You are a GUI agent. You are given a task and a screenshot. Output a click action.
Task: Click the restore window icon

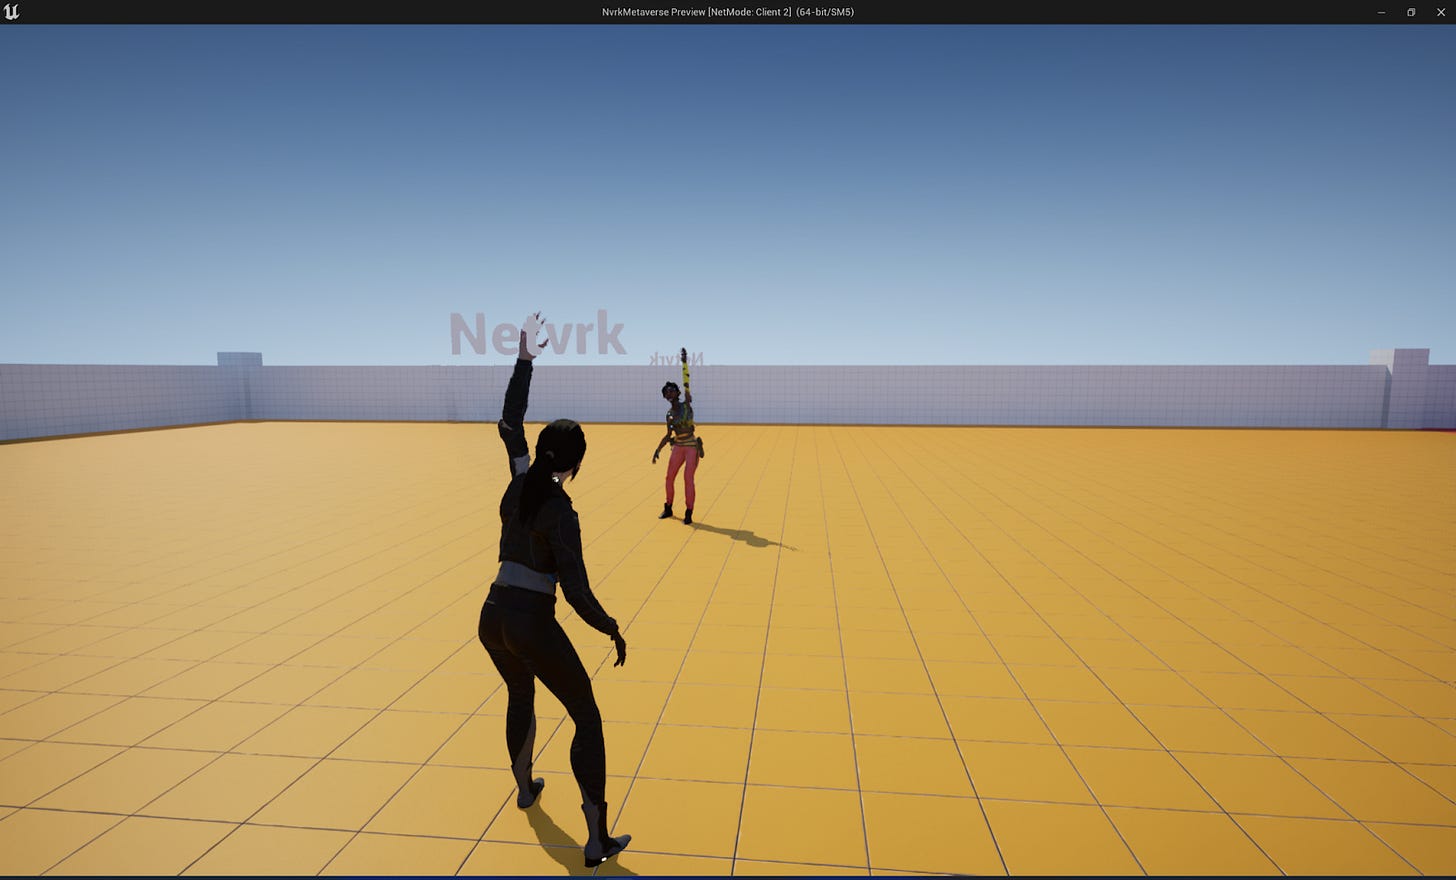[x=1410, y=12]
